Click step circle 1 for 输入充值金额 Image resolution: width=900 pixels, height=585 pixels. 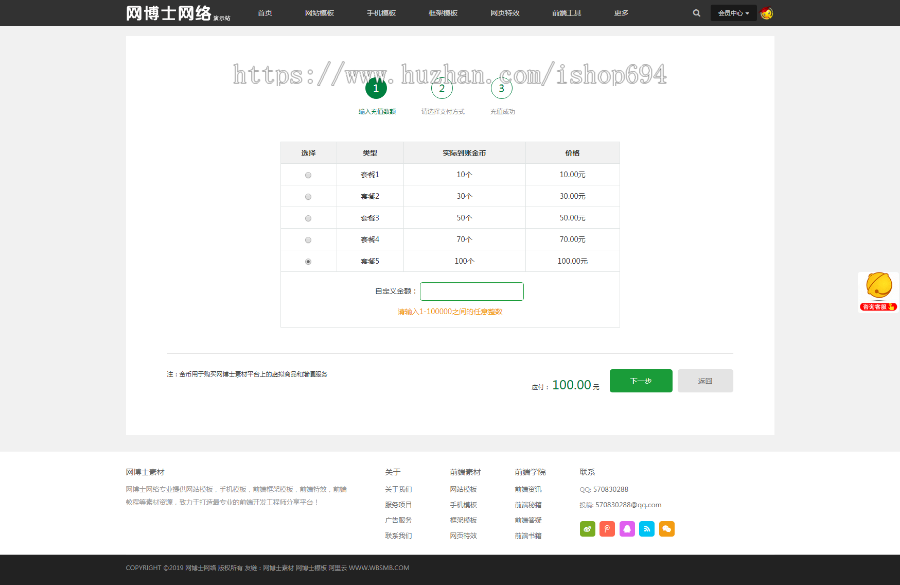pyautogui.click(x=375, y=87)
